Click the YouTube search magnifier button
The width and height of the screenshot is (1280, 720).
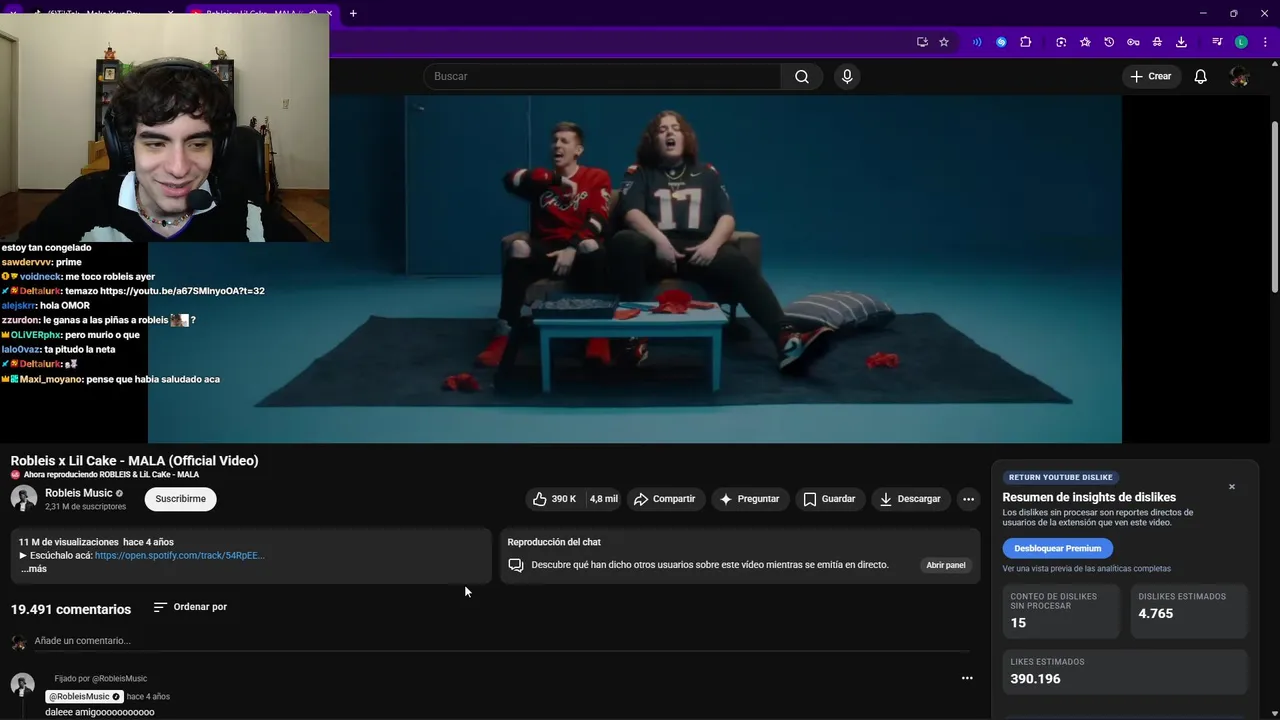802,77
